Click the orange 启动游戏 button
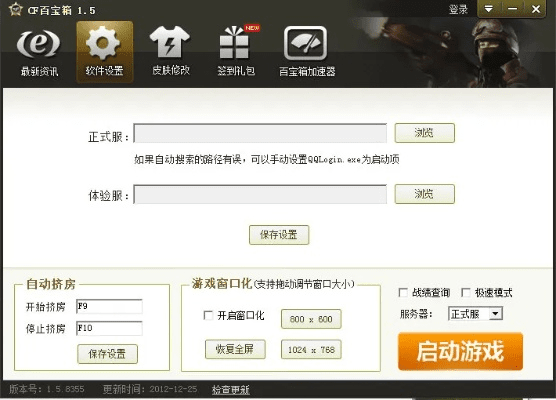556x400 pixels. point(460,351)
